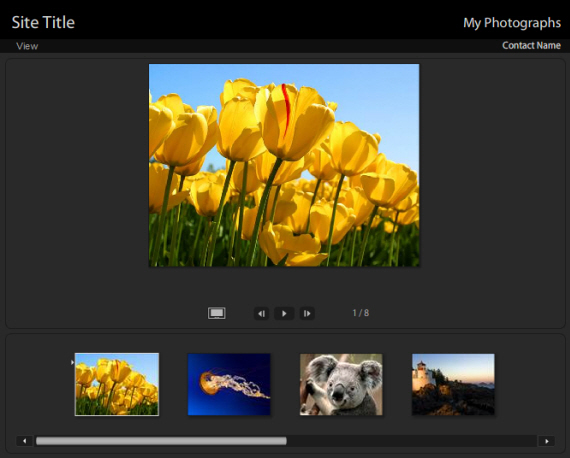Click the Contact Name link
Screen dimensions: 570x458
coord(531,45)
